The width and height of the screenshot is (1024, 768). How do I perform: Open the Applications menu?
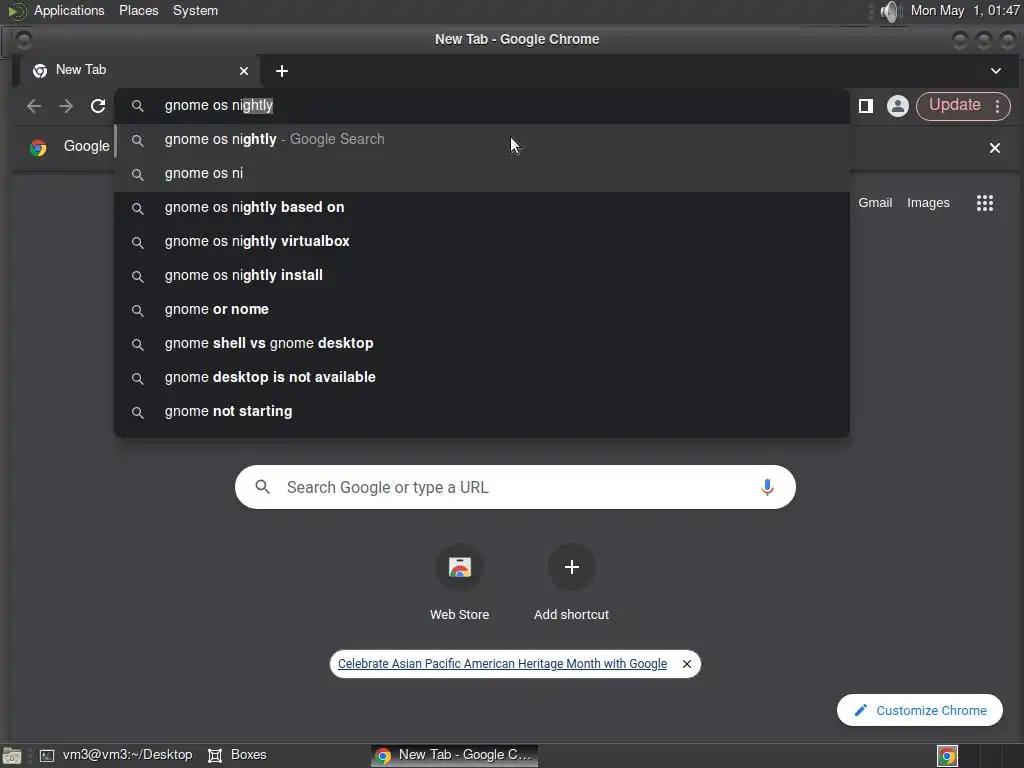click(x=69, y=10)
